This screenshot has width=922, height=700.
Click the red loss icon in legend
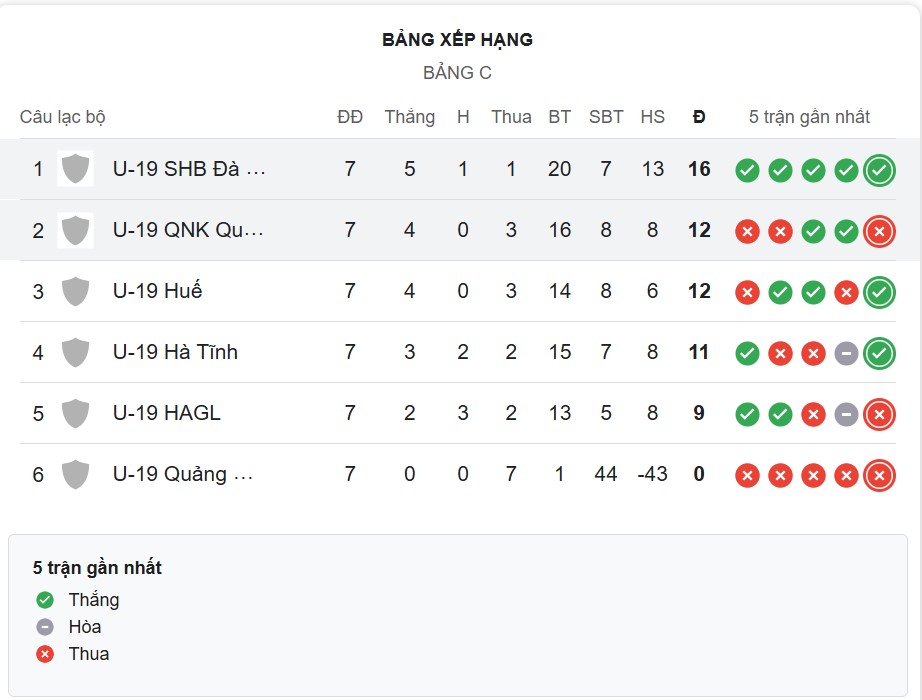coord(44,654)
